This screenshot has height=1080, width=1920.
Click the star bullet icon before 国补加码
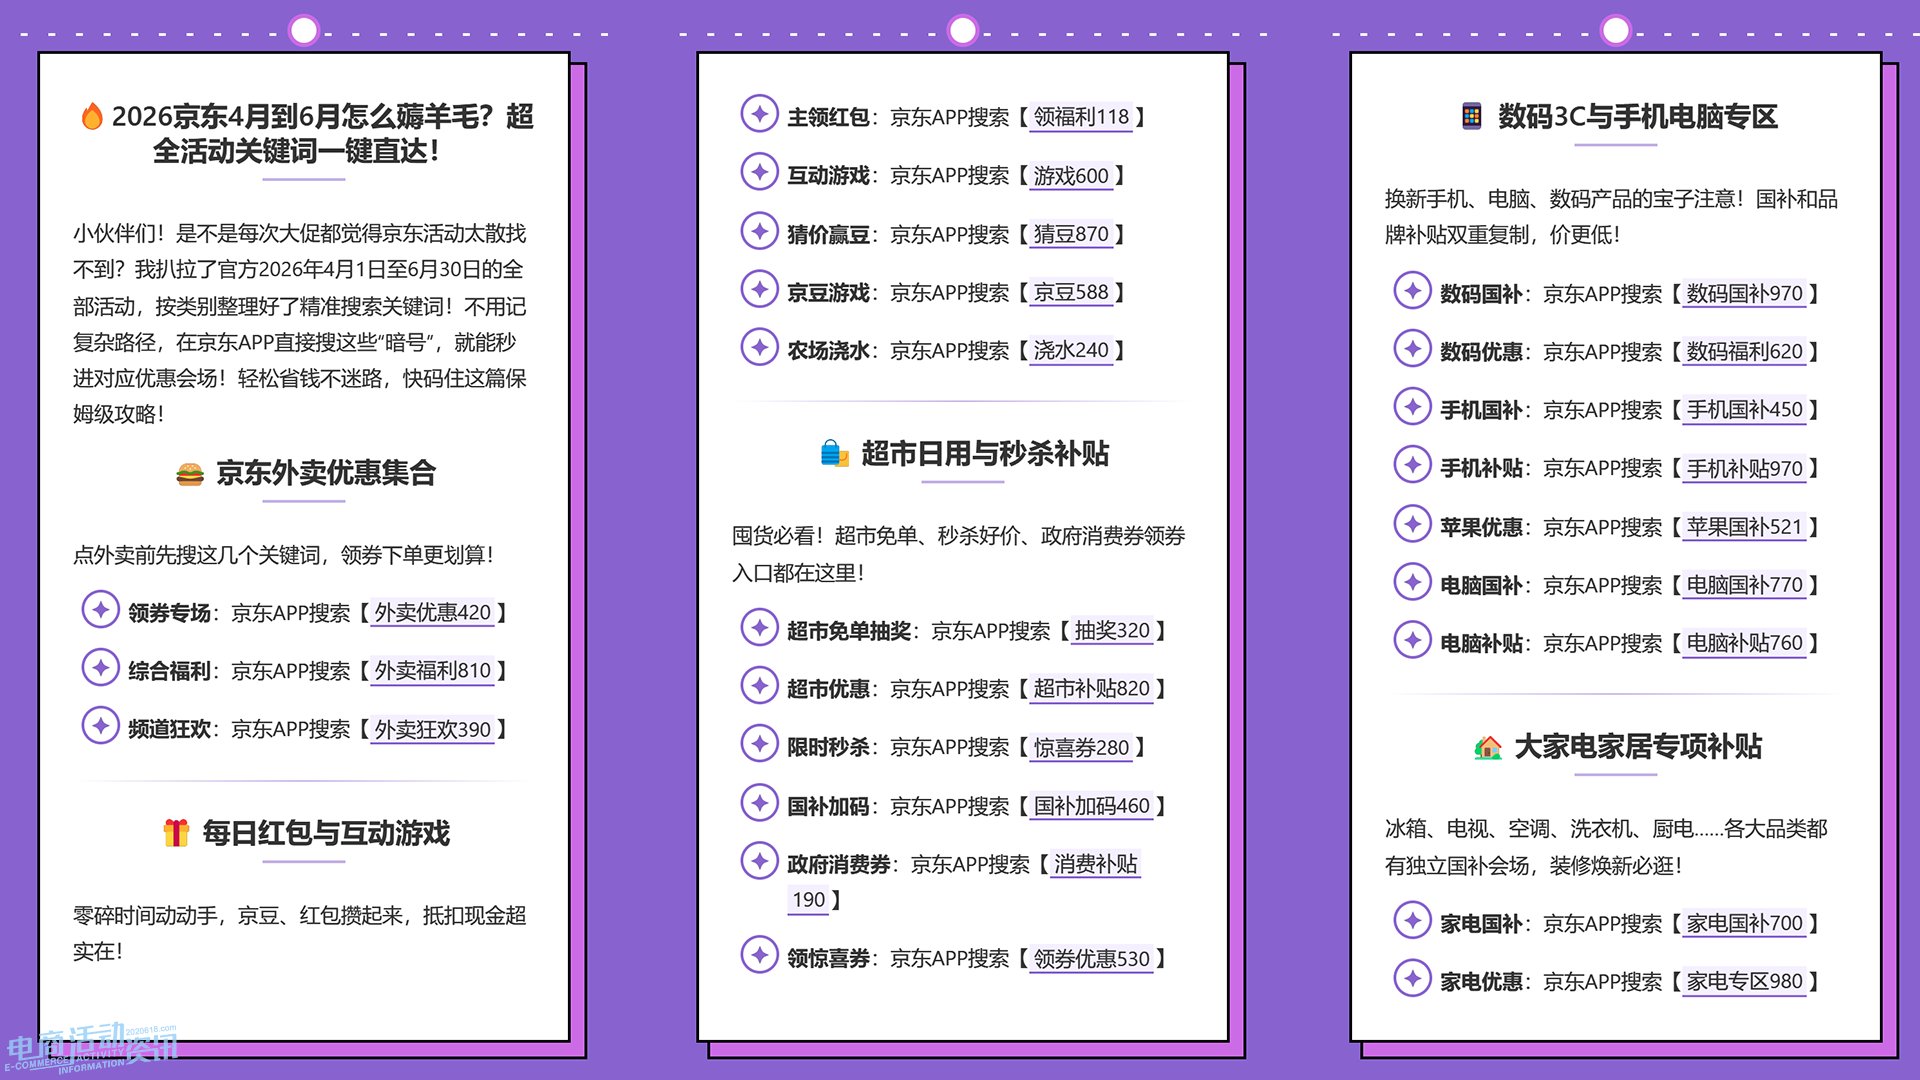coord(760,803)
